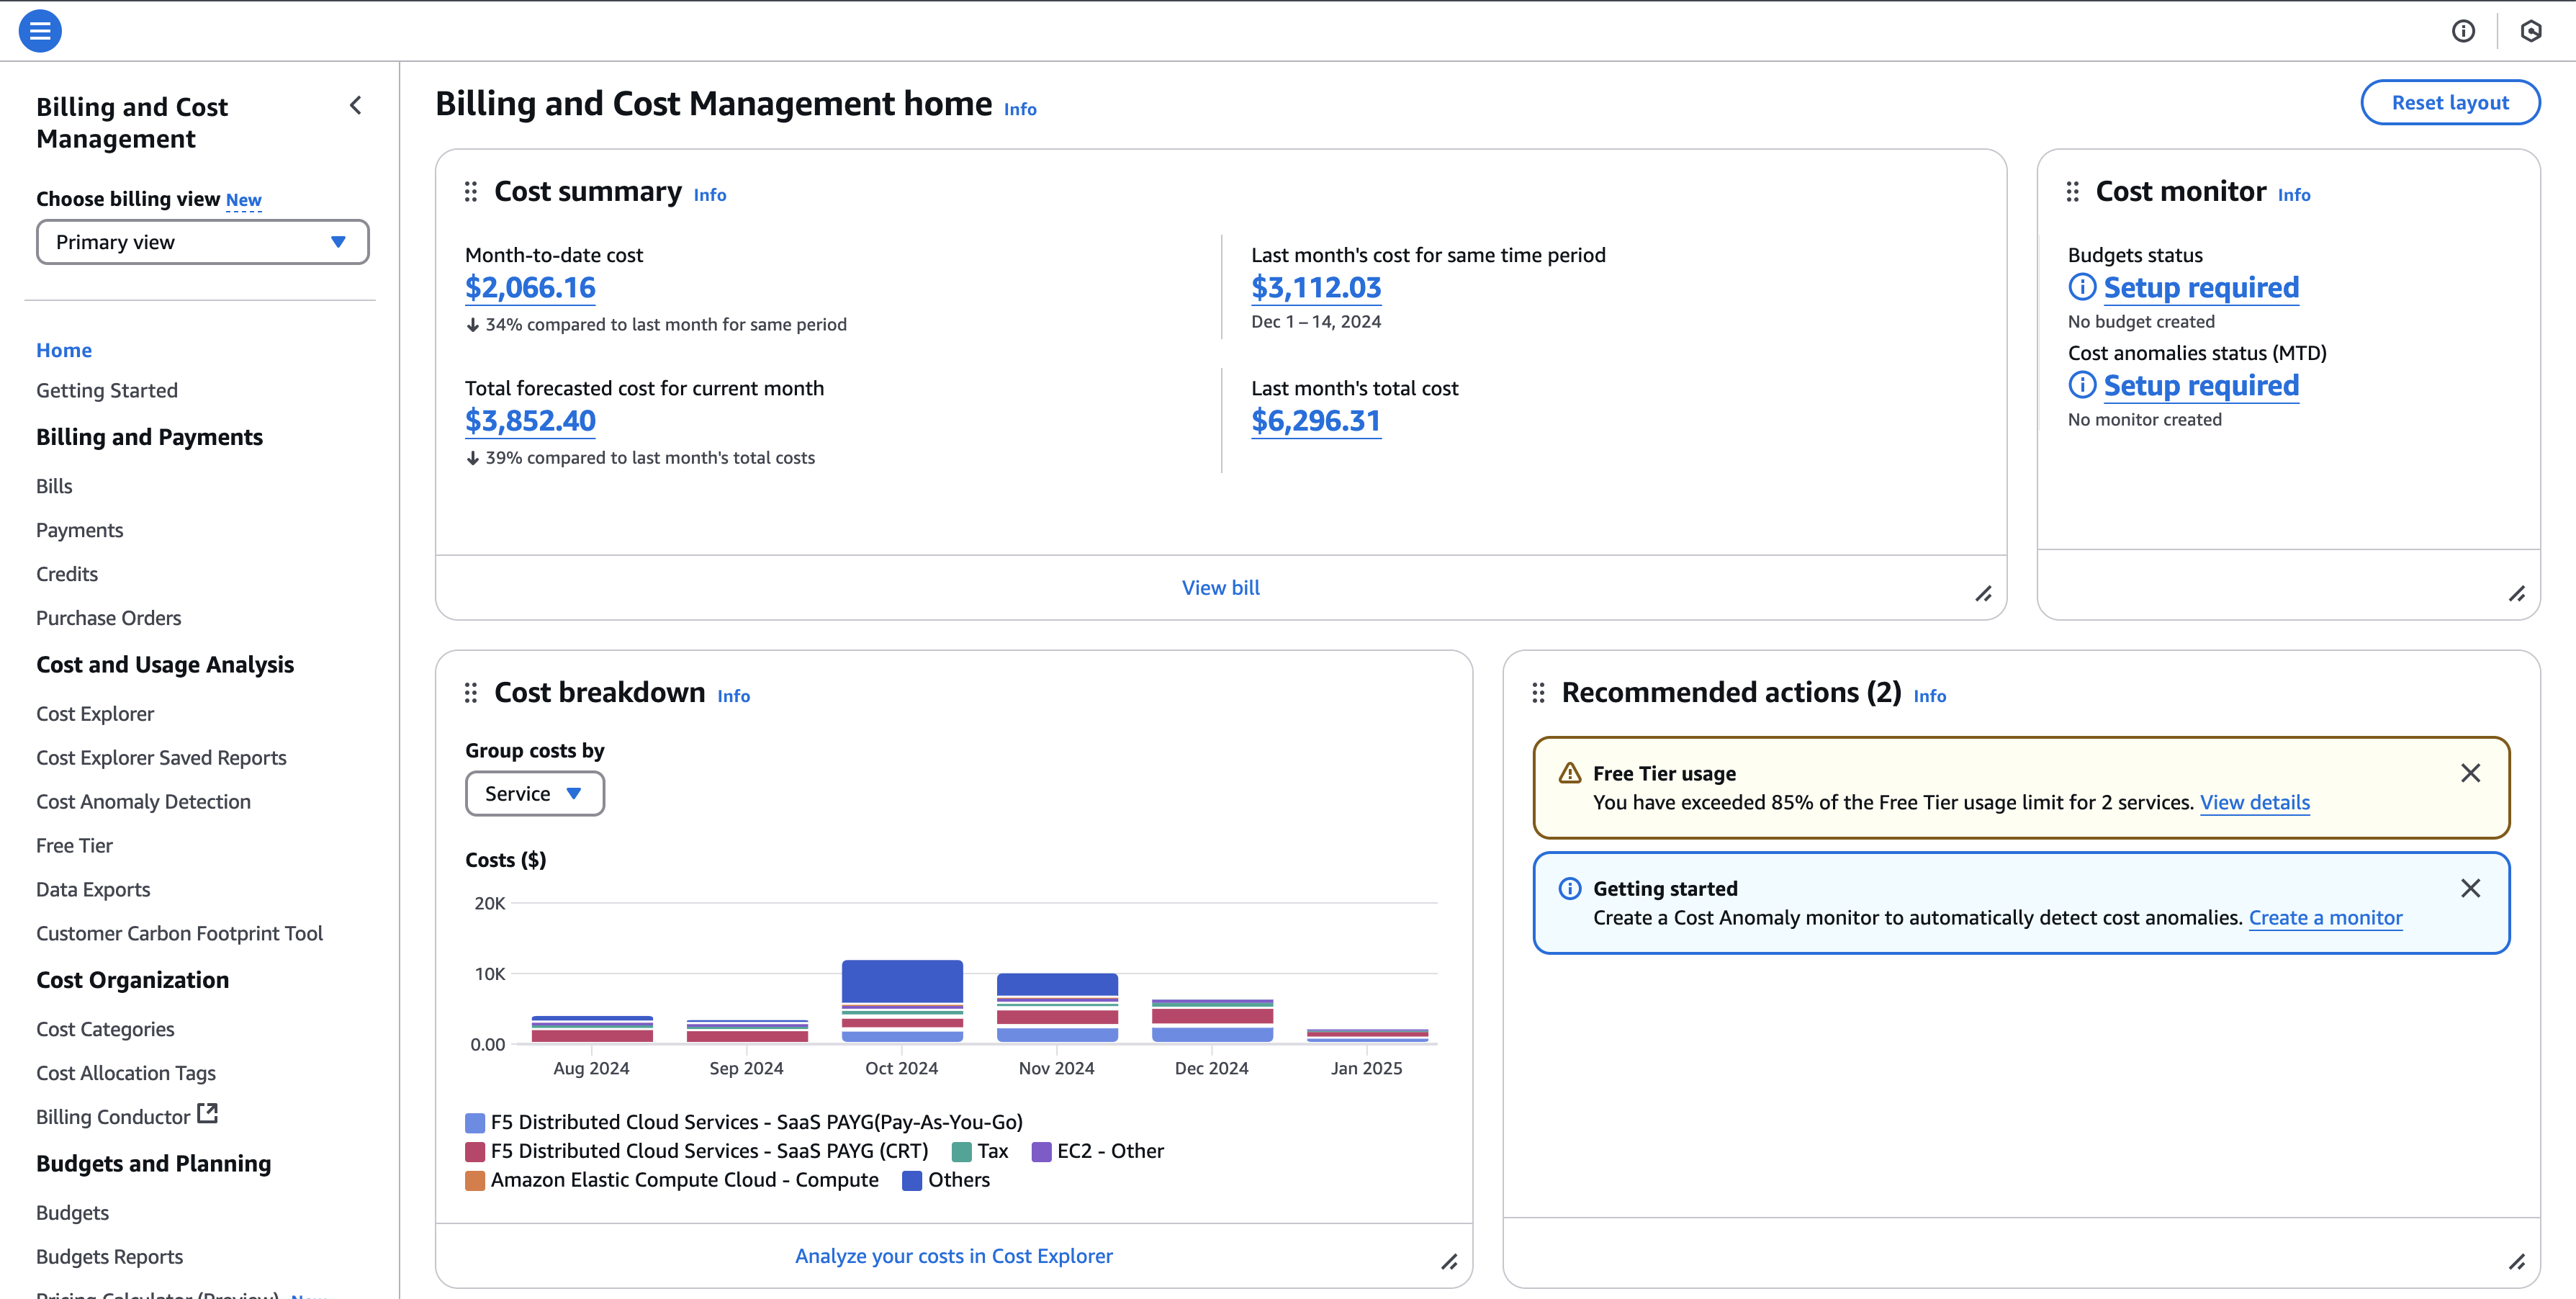
Task: Open CloudShell hexagon icon in top right
Action: (2532, 31)
